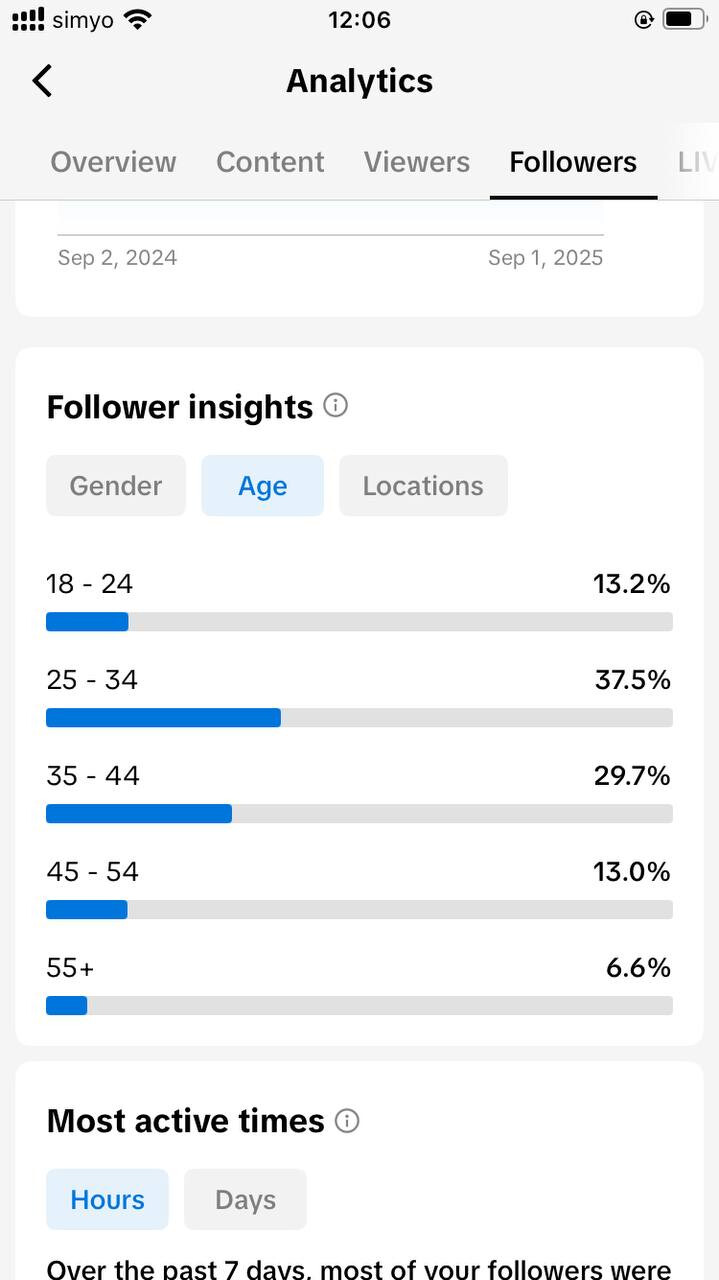
Task: Tap the cellular signal bars icon
Action: 28,19
